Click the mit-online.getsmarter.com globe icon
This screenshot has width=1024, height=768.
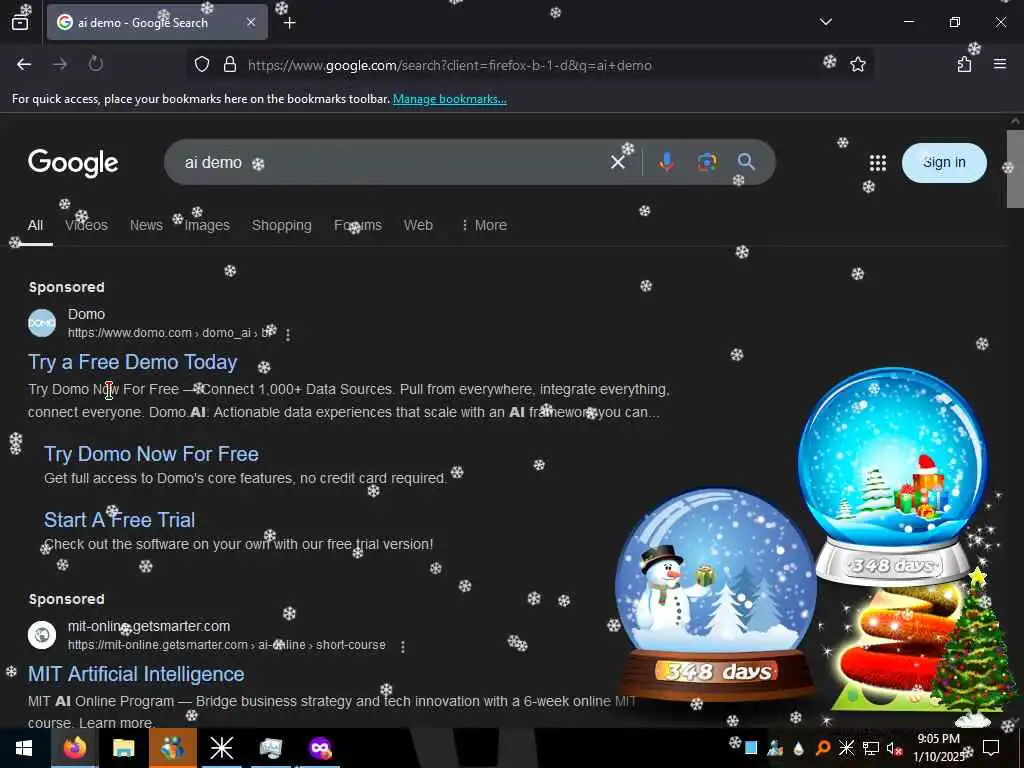click(42, 635)
